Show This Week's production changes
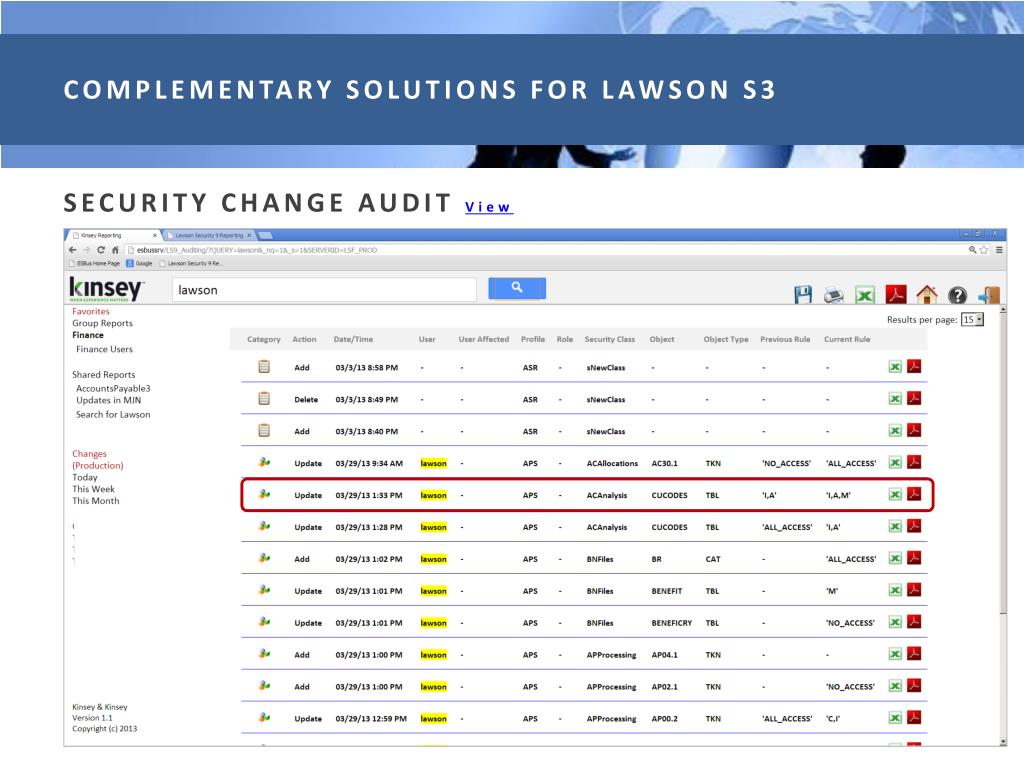1024x768 pixels. coord(93,489)
